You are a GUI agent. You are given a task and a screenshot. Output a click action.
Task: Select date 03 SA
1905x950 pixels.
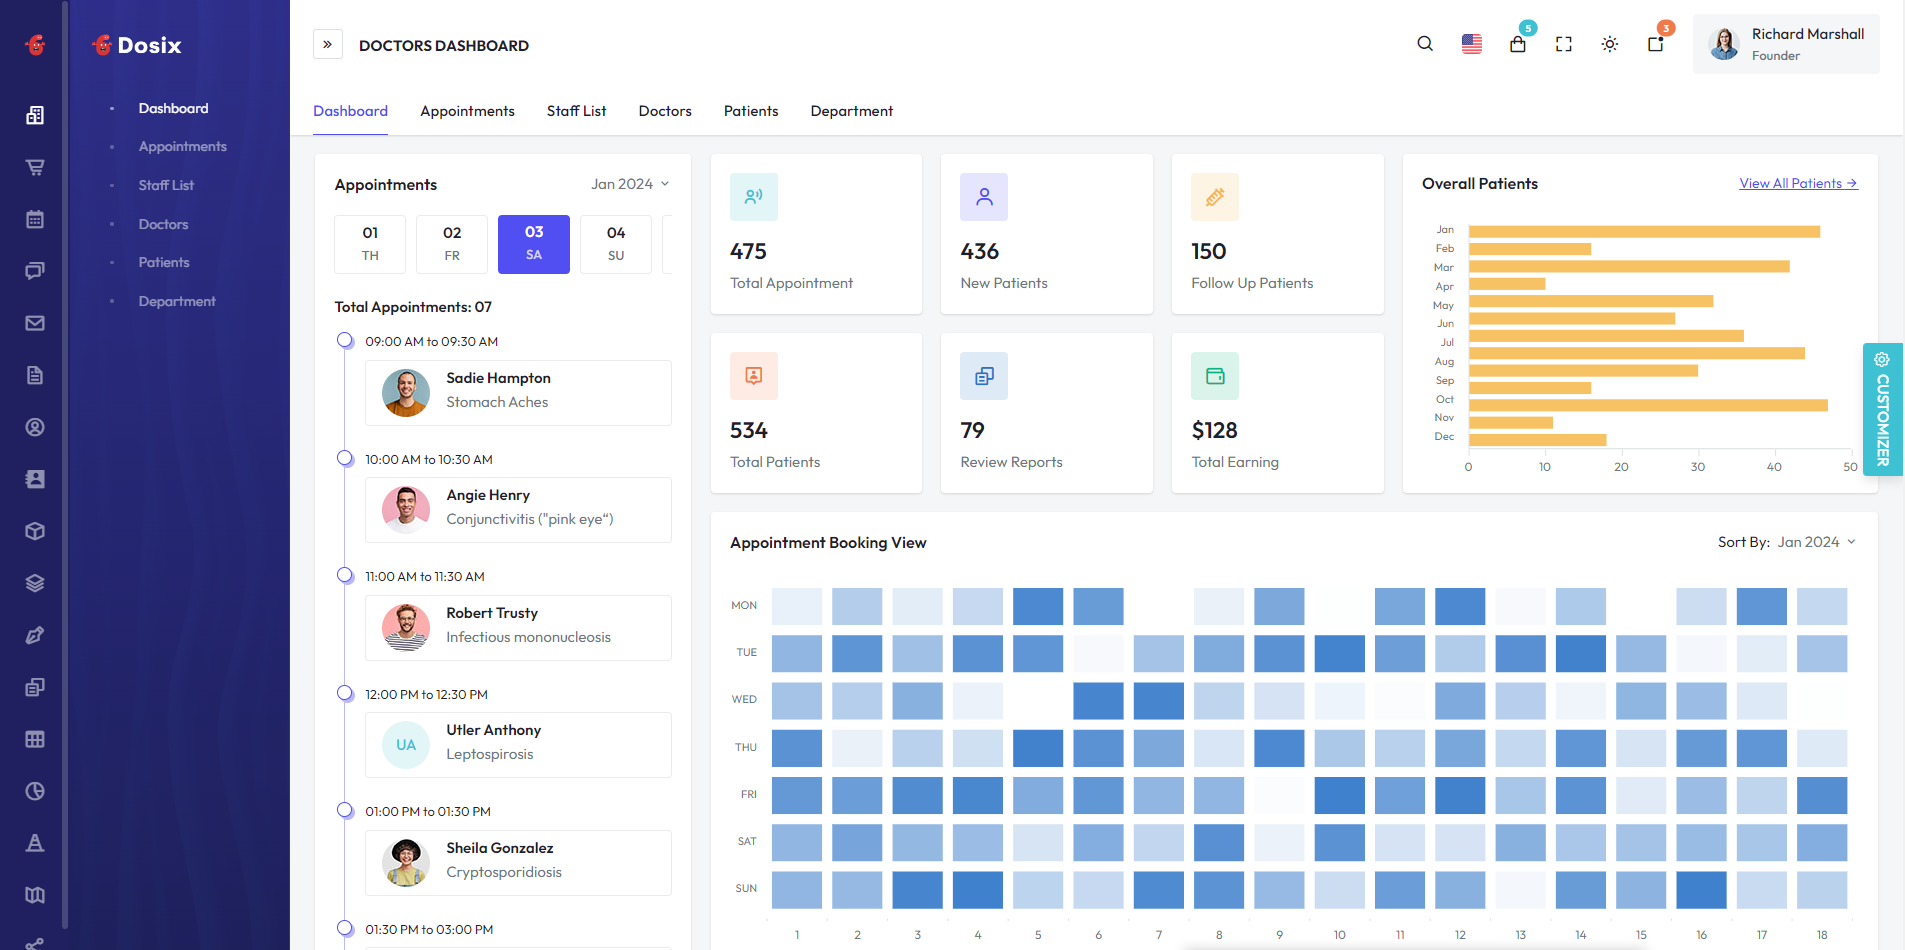[534, 244]
